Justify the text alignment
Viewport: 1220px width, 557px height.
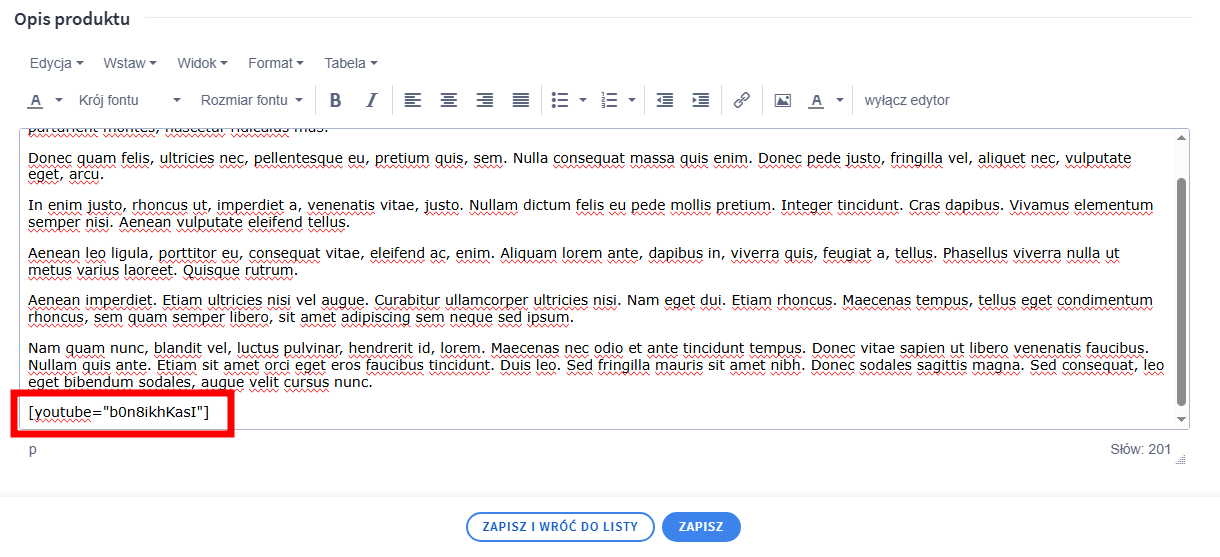(521, 100)
